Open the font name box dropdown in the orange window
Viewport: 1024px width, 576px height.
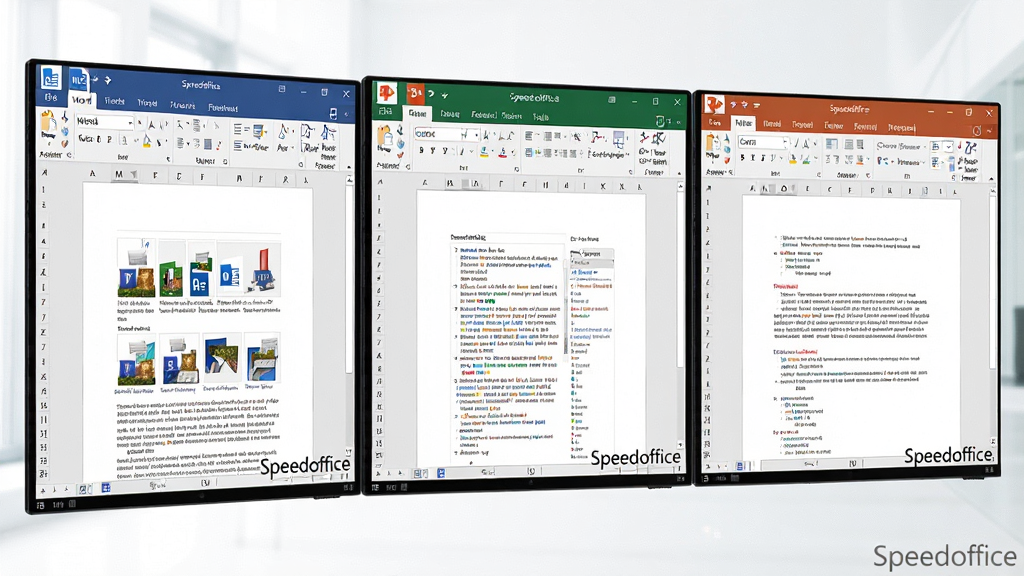(x=786, y=142)
